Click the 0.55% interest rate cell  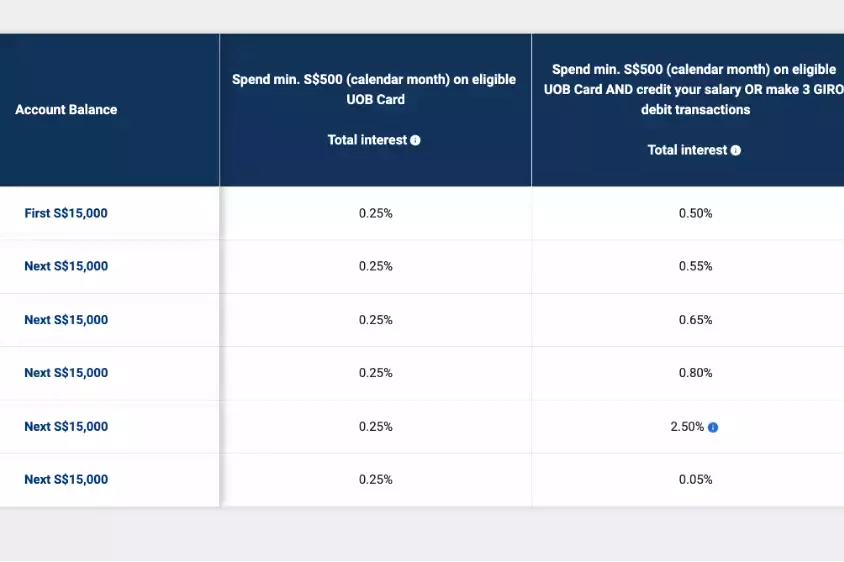(695, 266)
